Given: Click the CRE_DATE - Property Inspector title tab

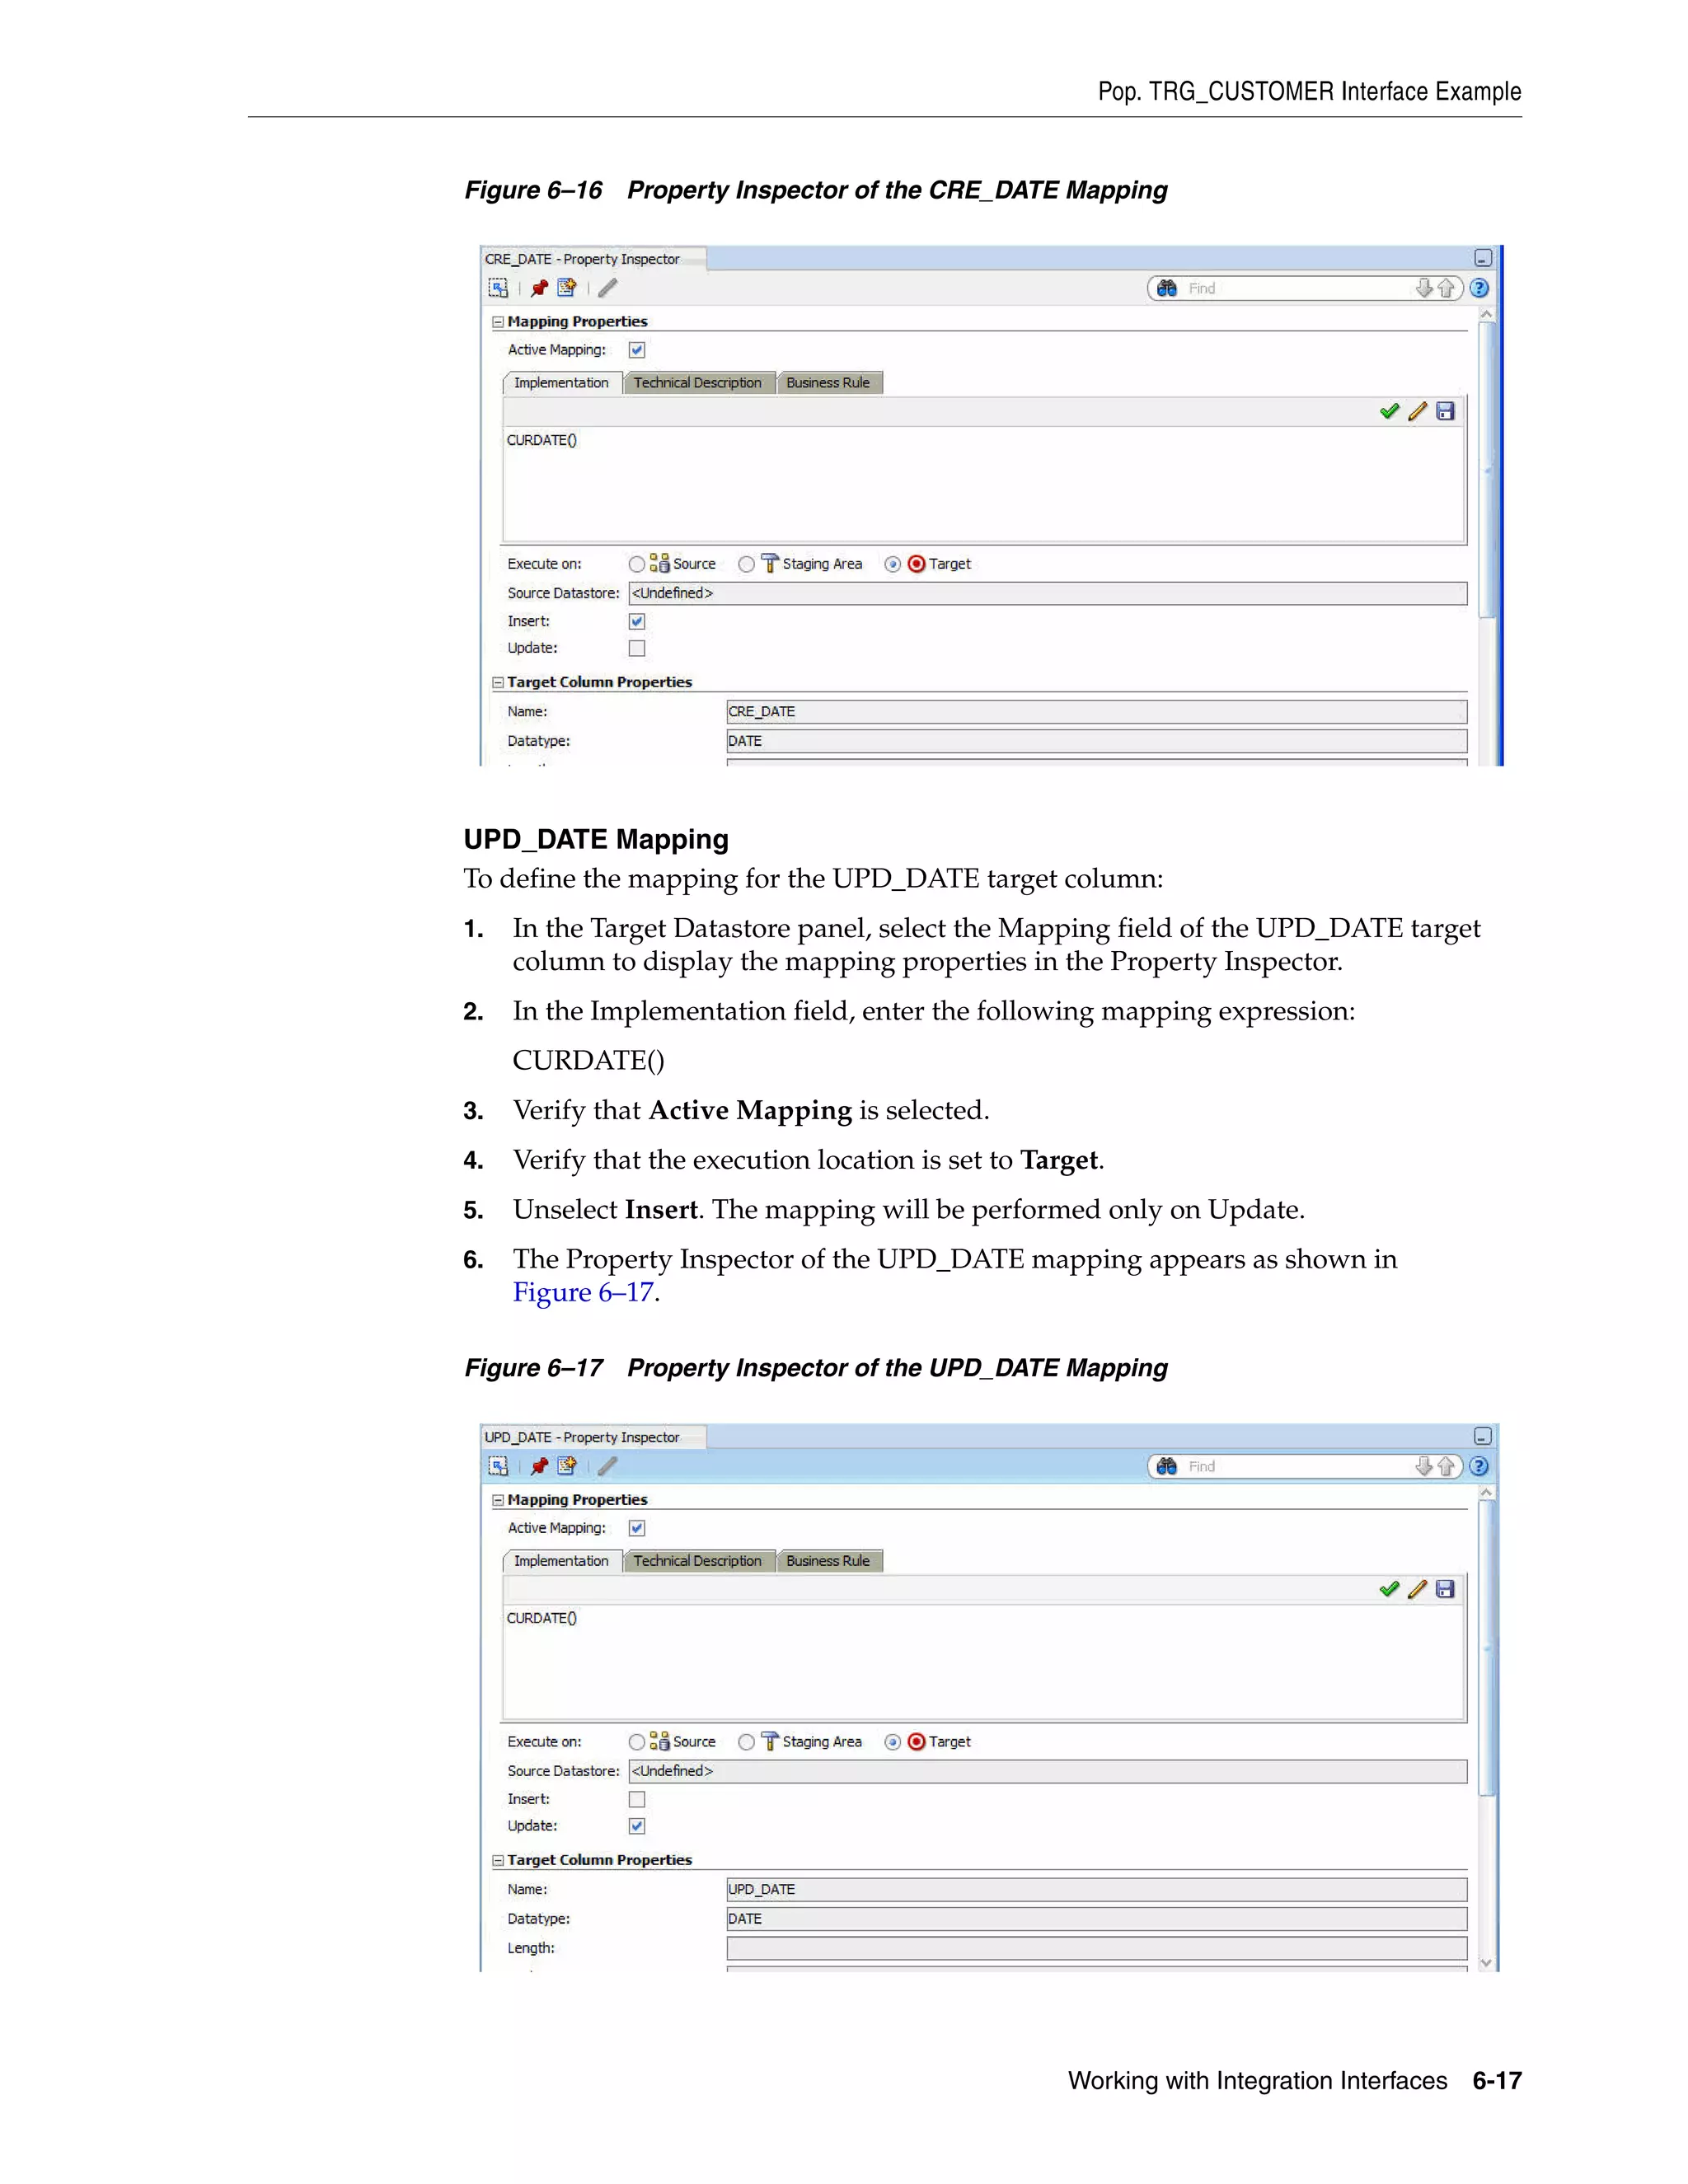Looking at the screenshot, I should coord(593,259).
